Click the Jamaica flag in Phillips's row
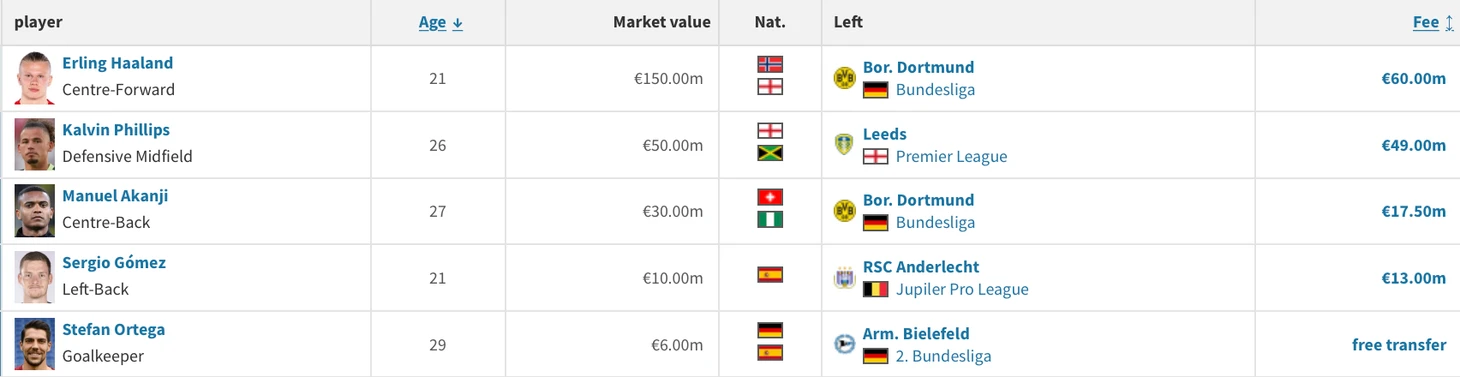 [770, 153]
